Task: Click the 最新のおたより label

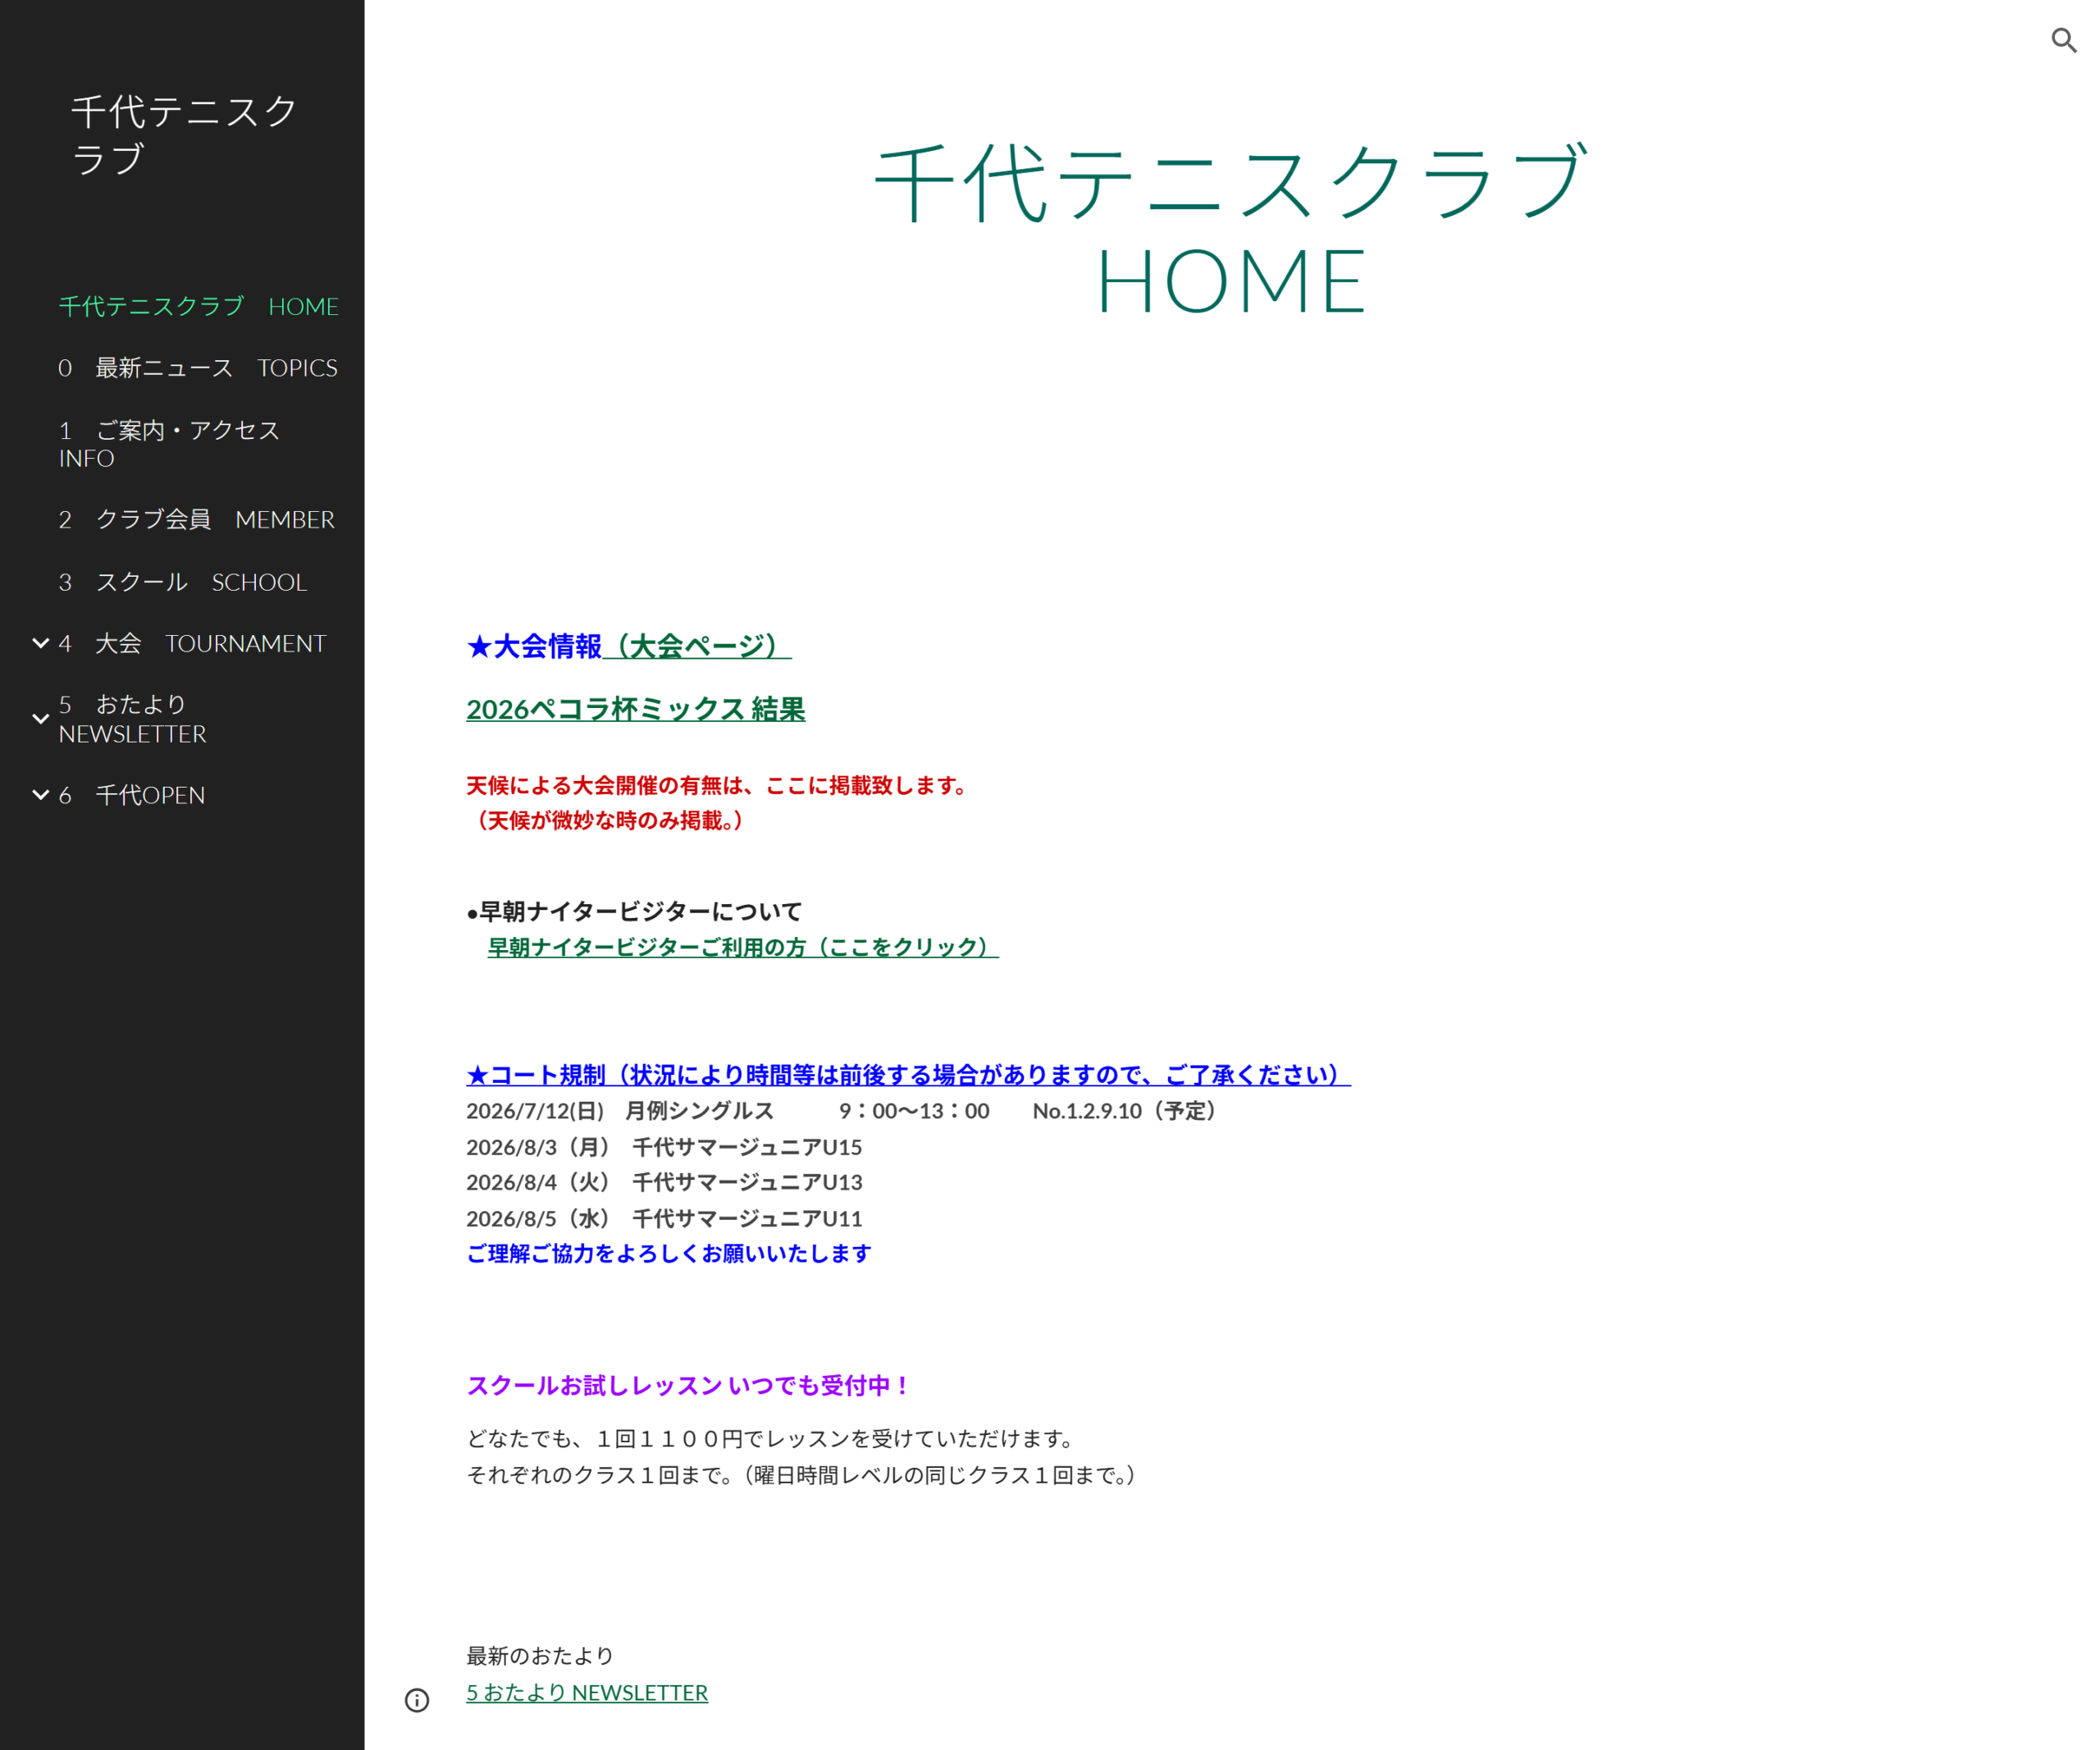Action: (x=540, y=1656)
